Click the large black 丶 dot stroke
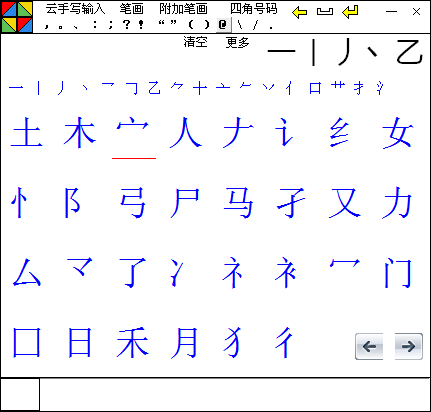The image size is (431, 412). pos(373,52)
